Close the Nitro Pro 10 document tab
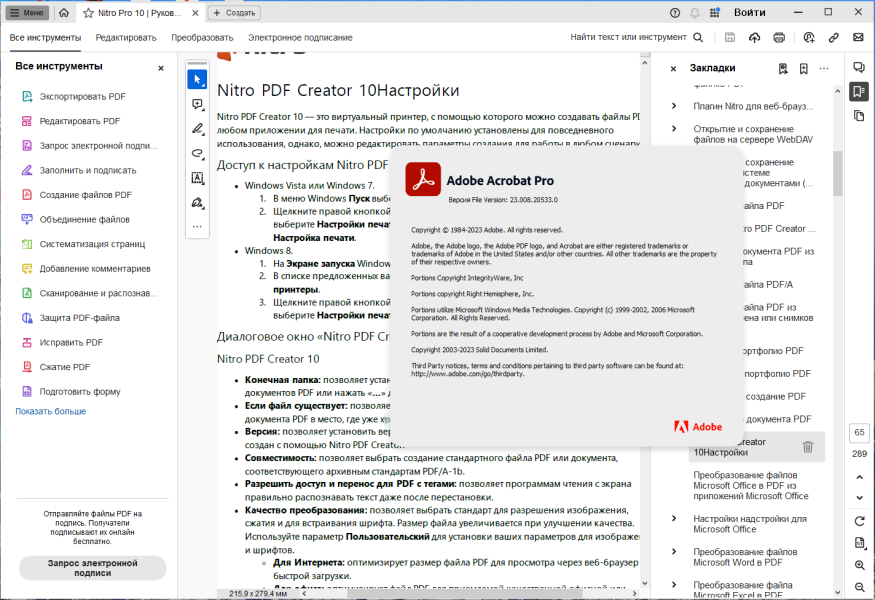 [195, 13]
